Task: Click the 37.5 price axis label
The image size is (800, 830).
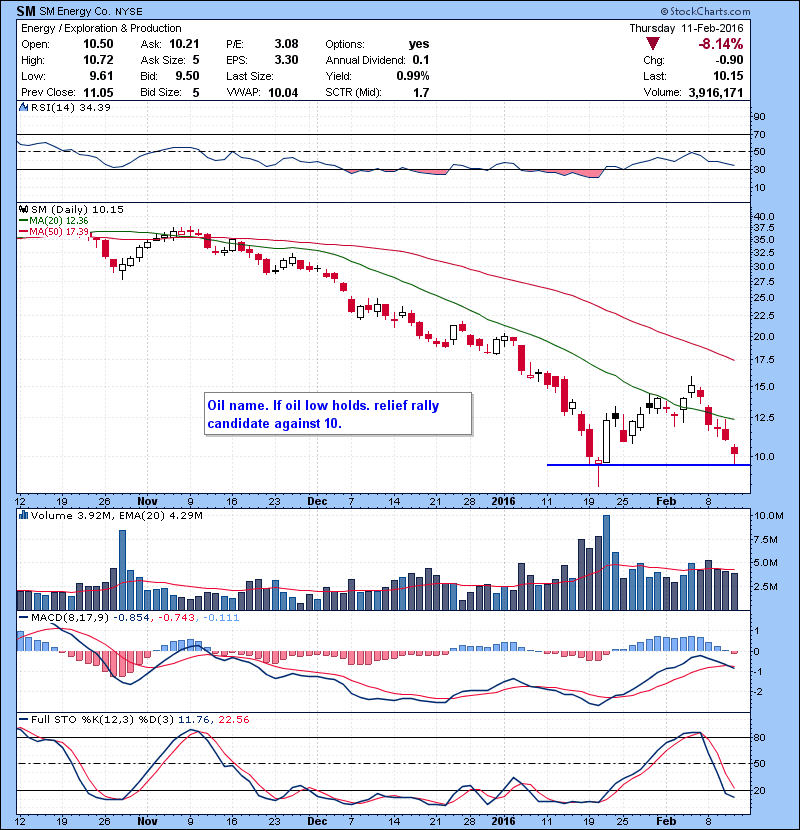Action: click(x=763, y=228)
